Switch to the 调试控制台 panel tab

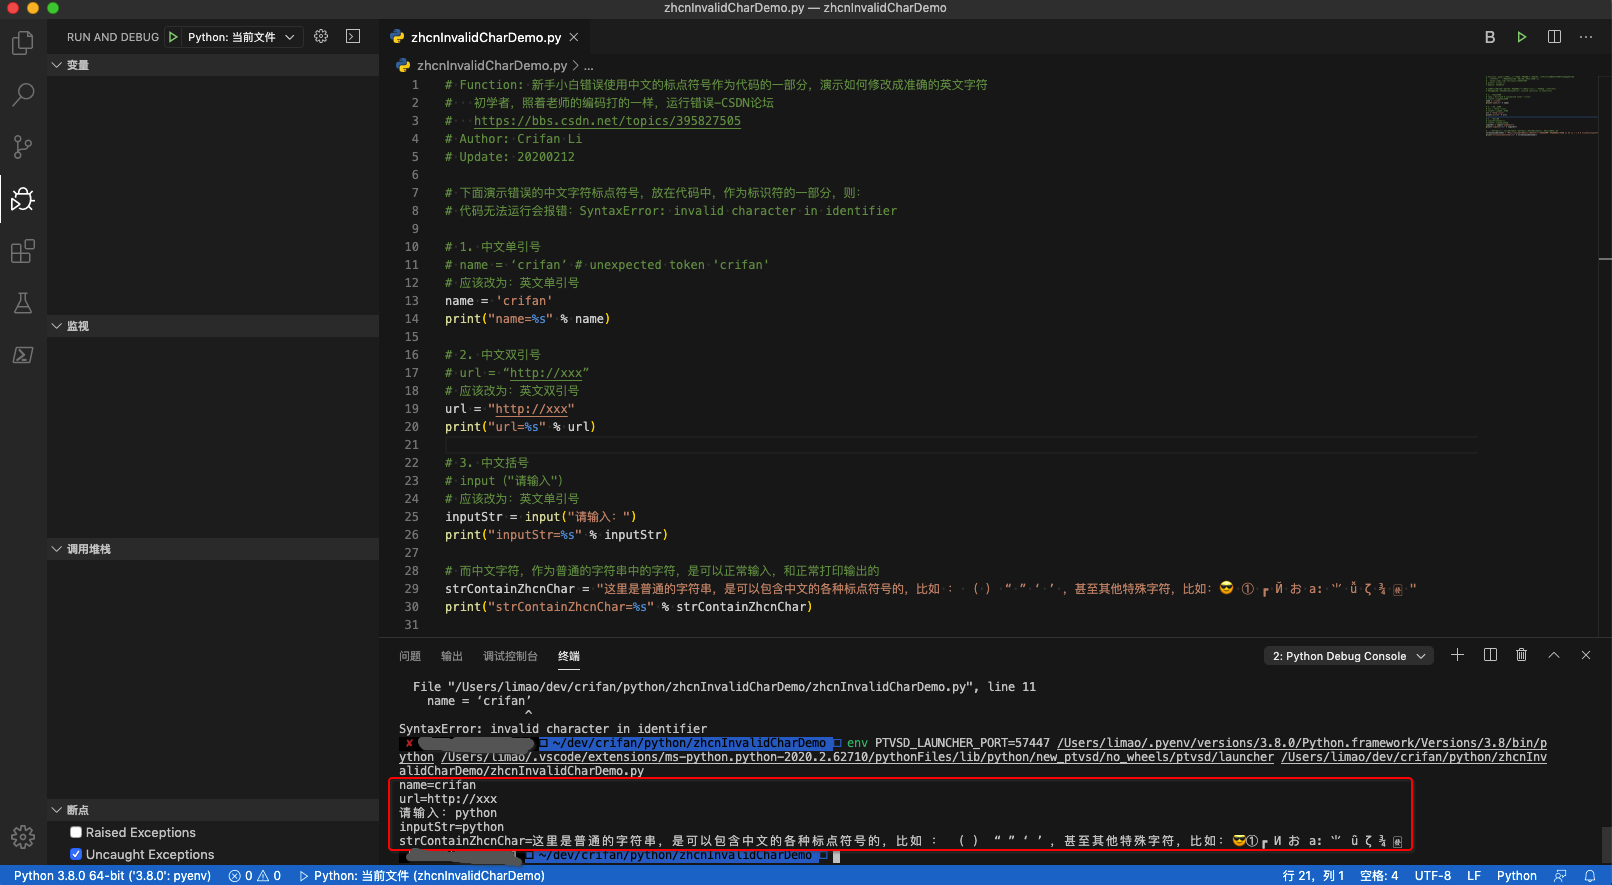pos(510,656)
